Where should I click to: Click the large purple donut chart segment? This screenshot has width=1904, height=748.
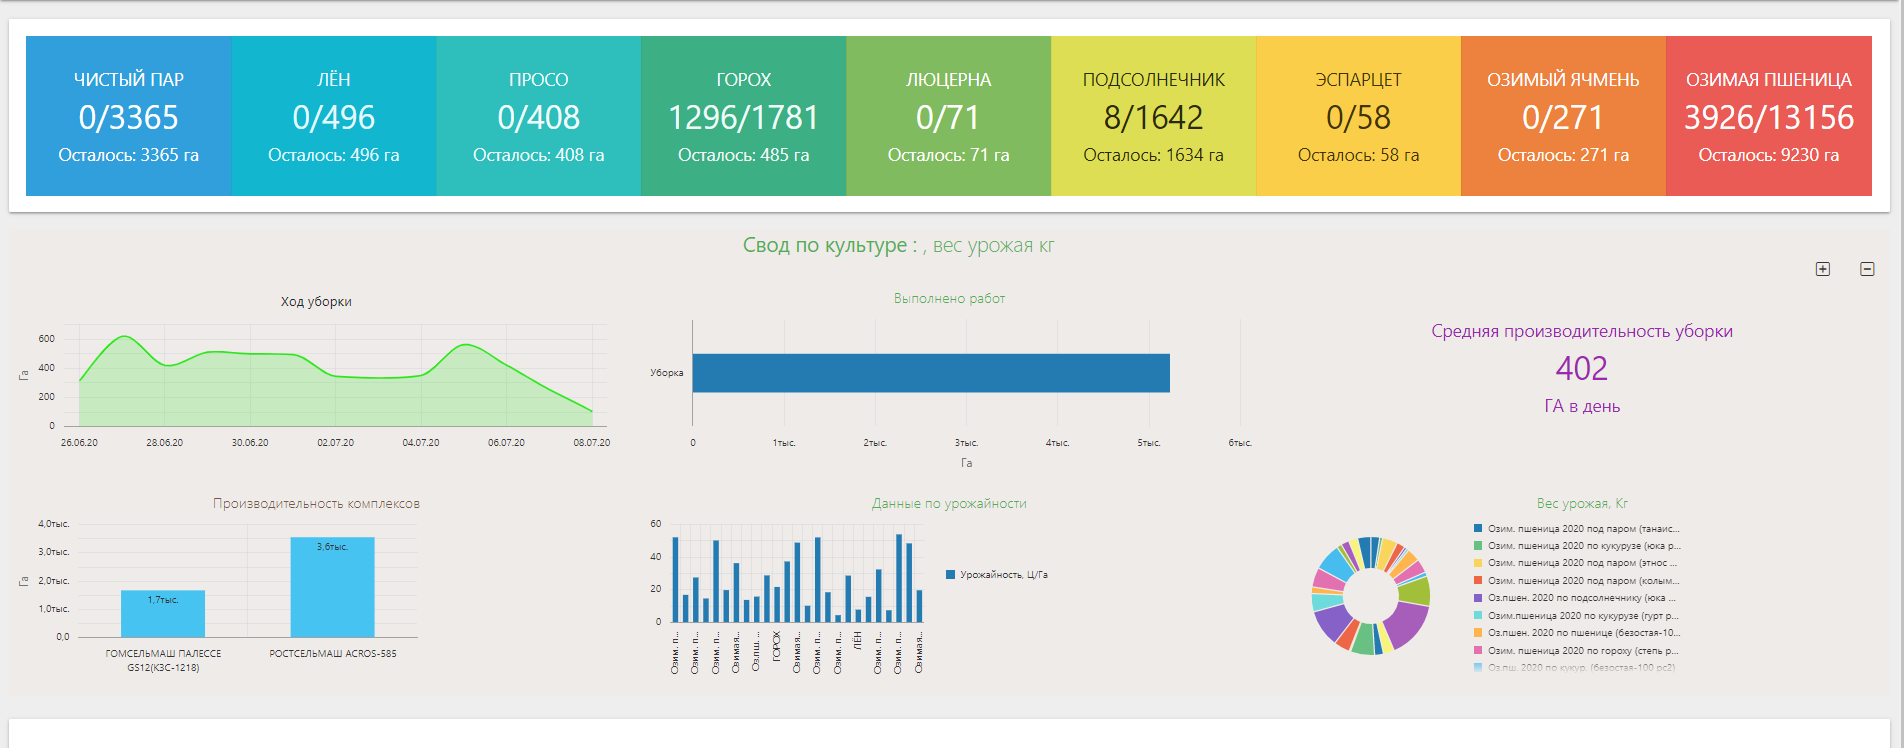pos(1407,623)
